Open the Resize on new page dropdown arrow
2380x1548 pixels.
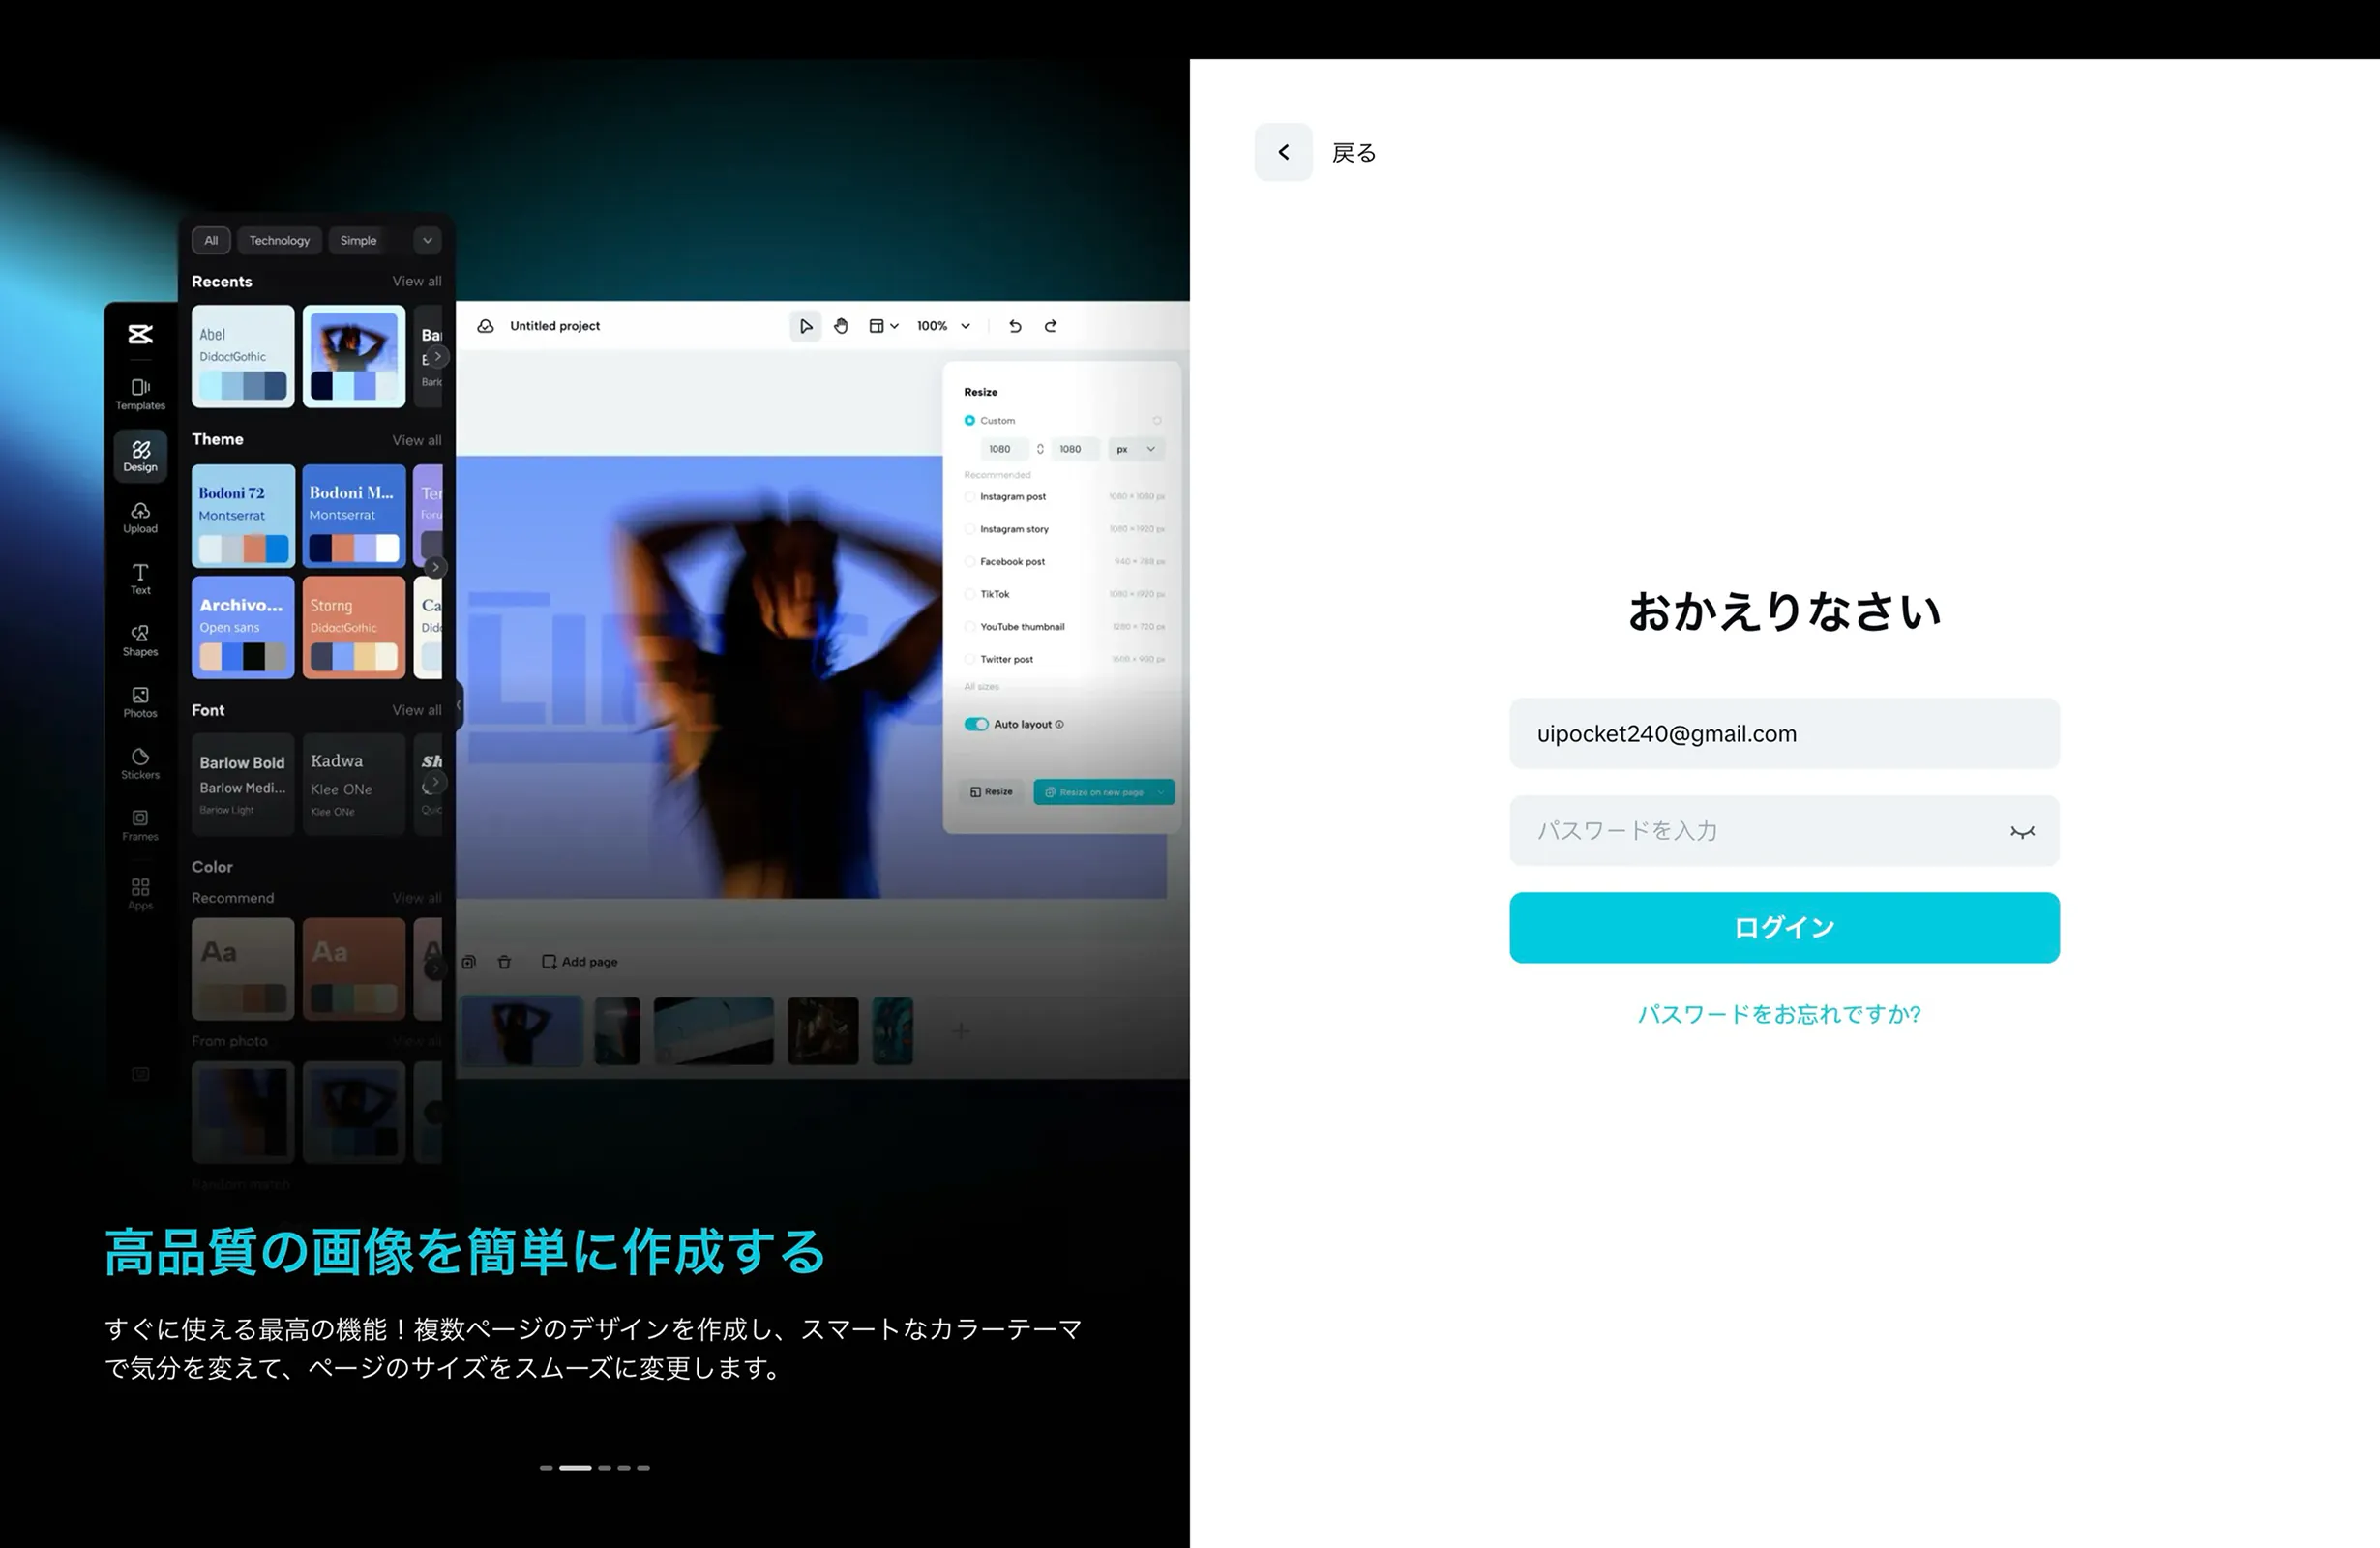coord(1160,792)
